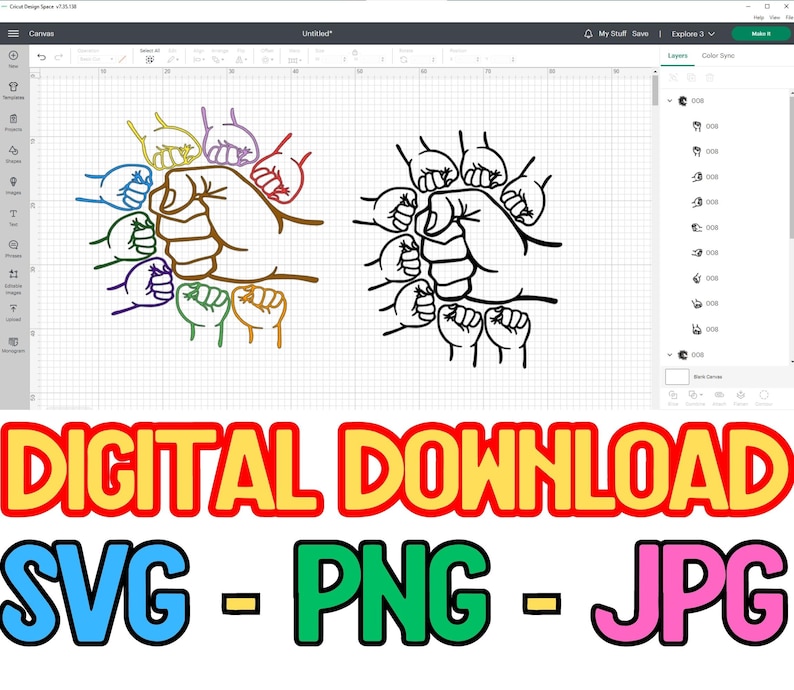The image size is (794, 690).
Task: Click the notifications bell icon
Action: pos(588,34)
